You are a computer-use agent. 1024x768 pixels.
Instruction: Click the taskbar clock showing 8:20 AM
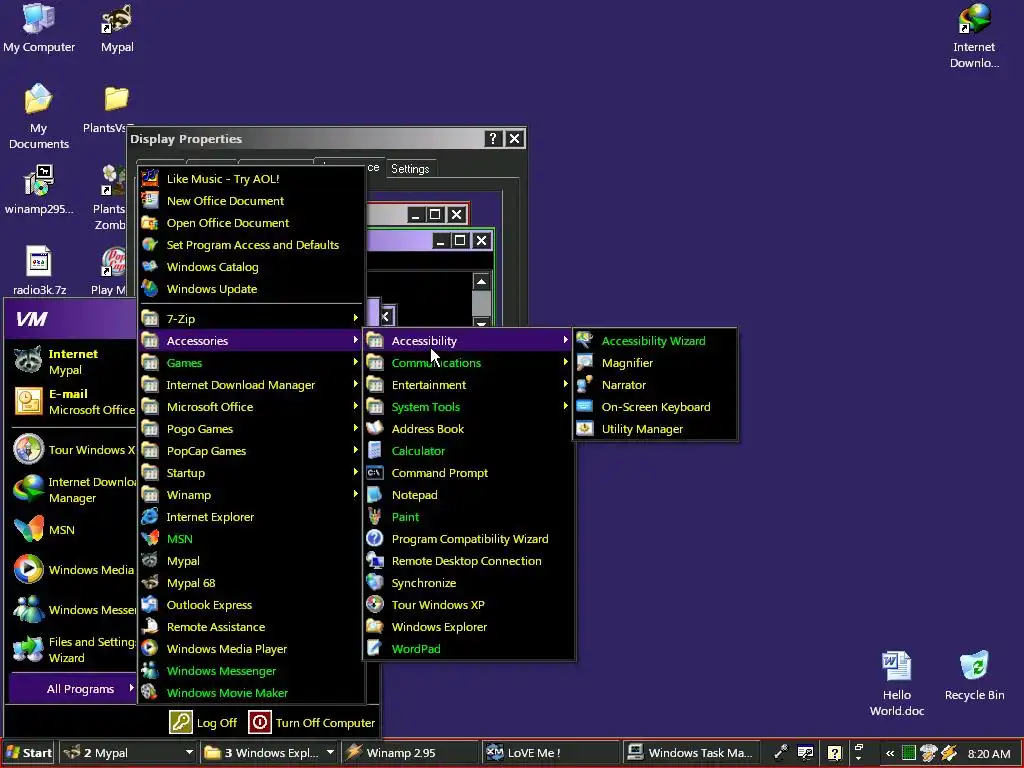(x=989, y=754)
